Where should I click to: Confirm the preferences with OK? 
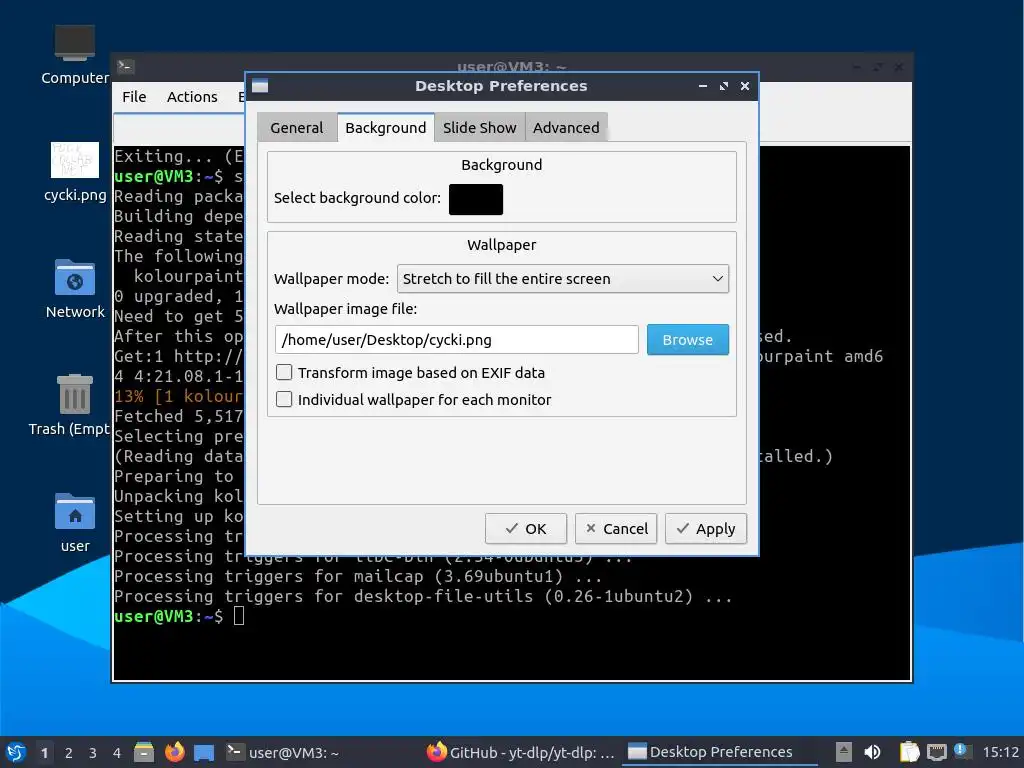pos(526,528)
